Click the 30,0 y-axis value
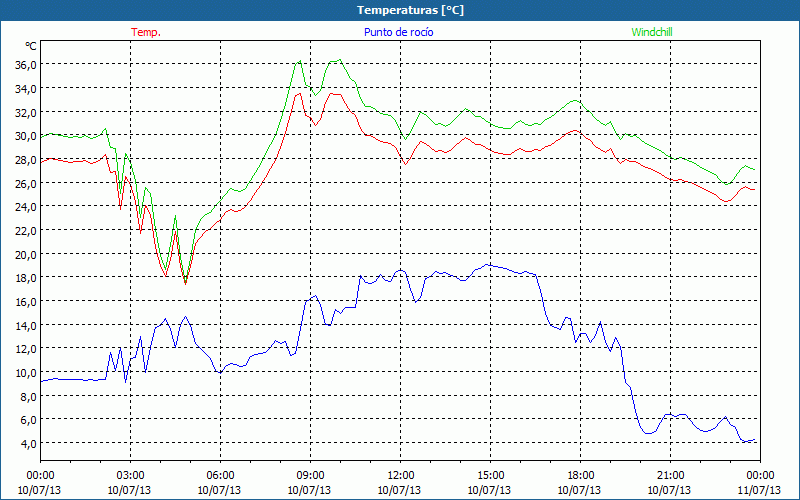800x500 pixels. 26,136
